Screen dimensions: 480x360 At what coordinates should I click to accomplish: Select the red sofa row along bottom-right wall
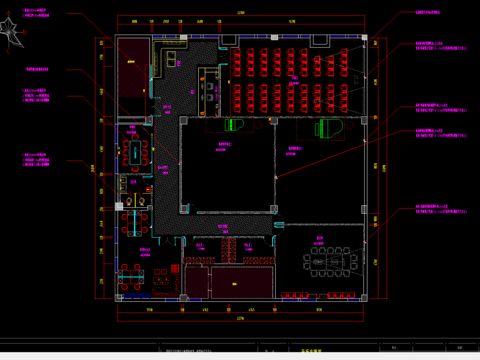point(318,295)
